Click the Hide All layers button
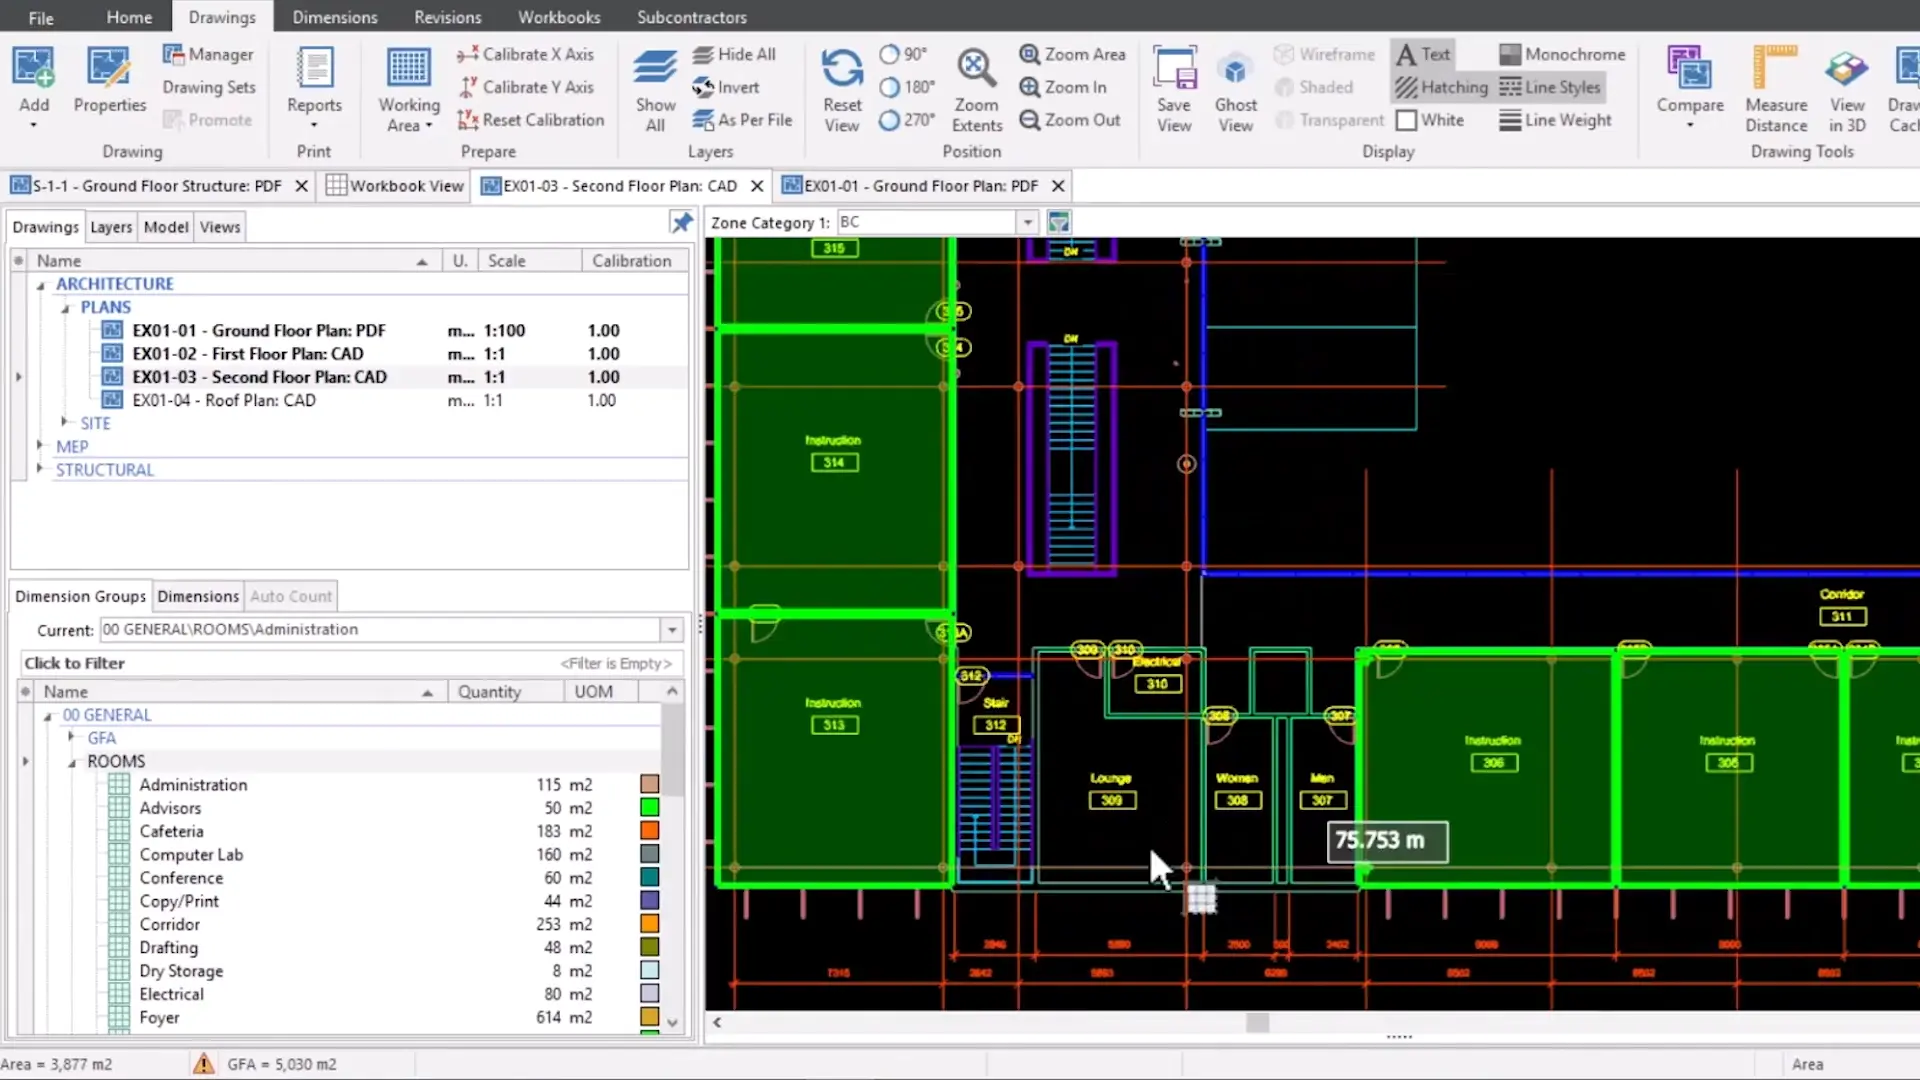The width and height of the screenshot is (1920, 1080). (734, 54)
